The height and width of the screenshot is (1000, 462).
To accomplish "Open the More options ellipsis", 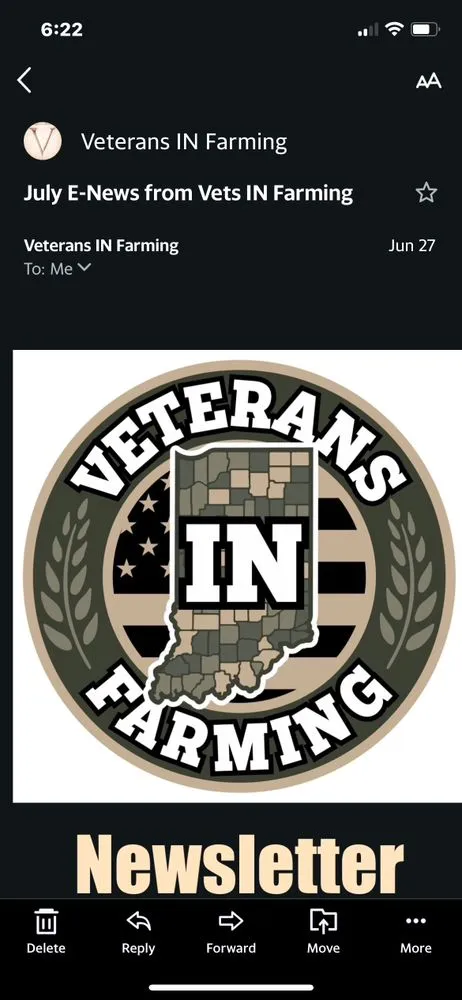I will [x=415, y=920].
